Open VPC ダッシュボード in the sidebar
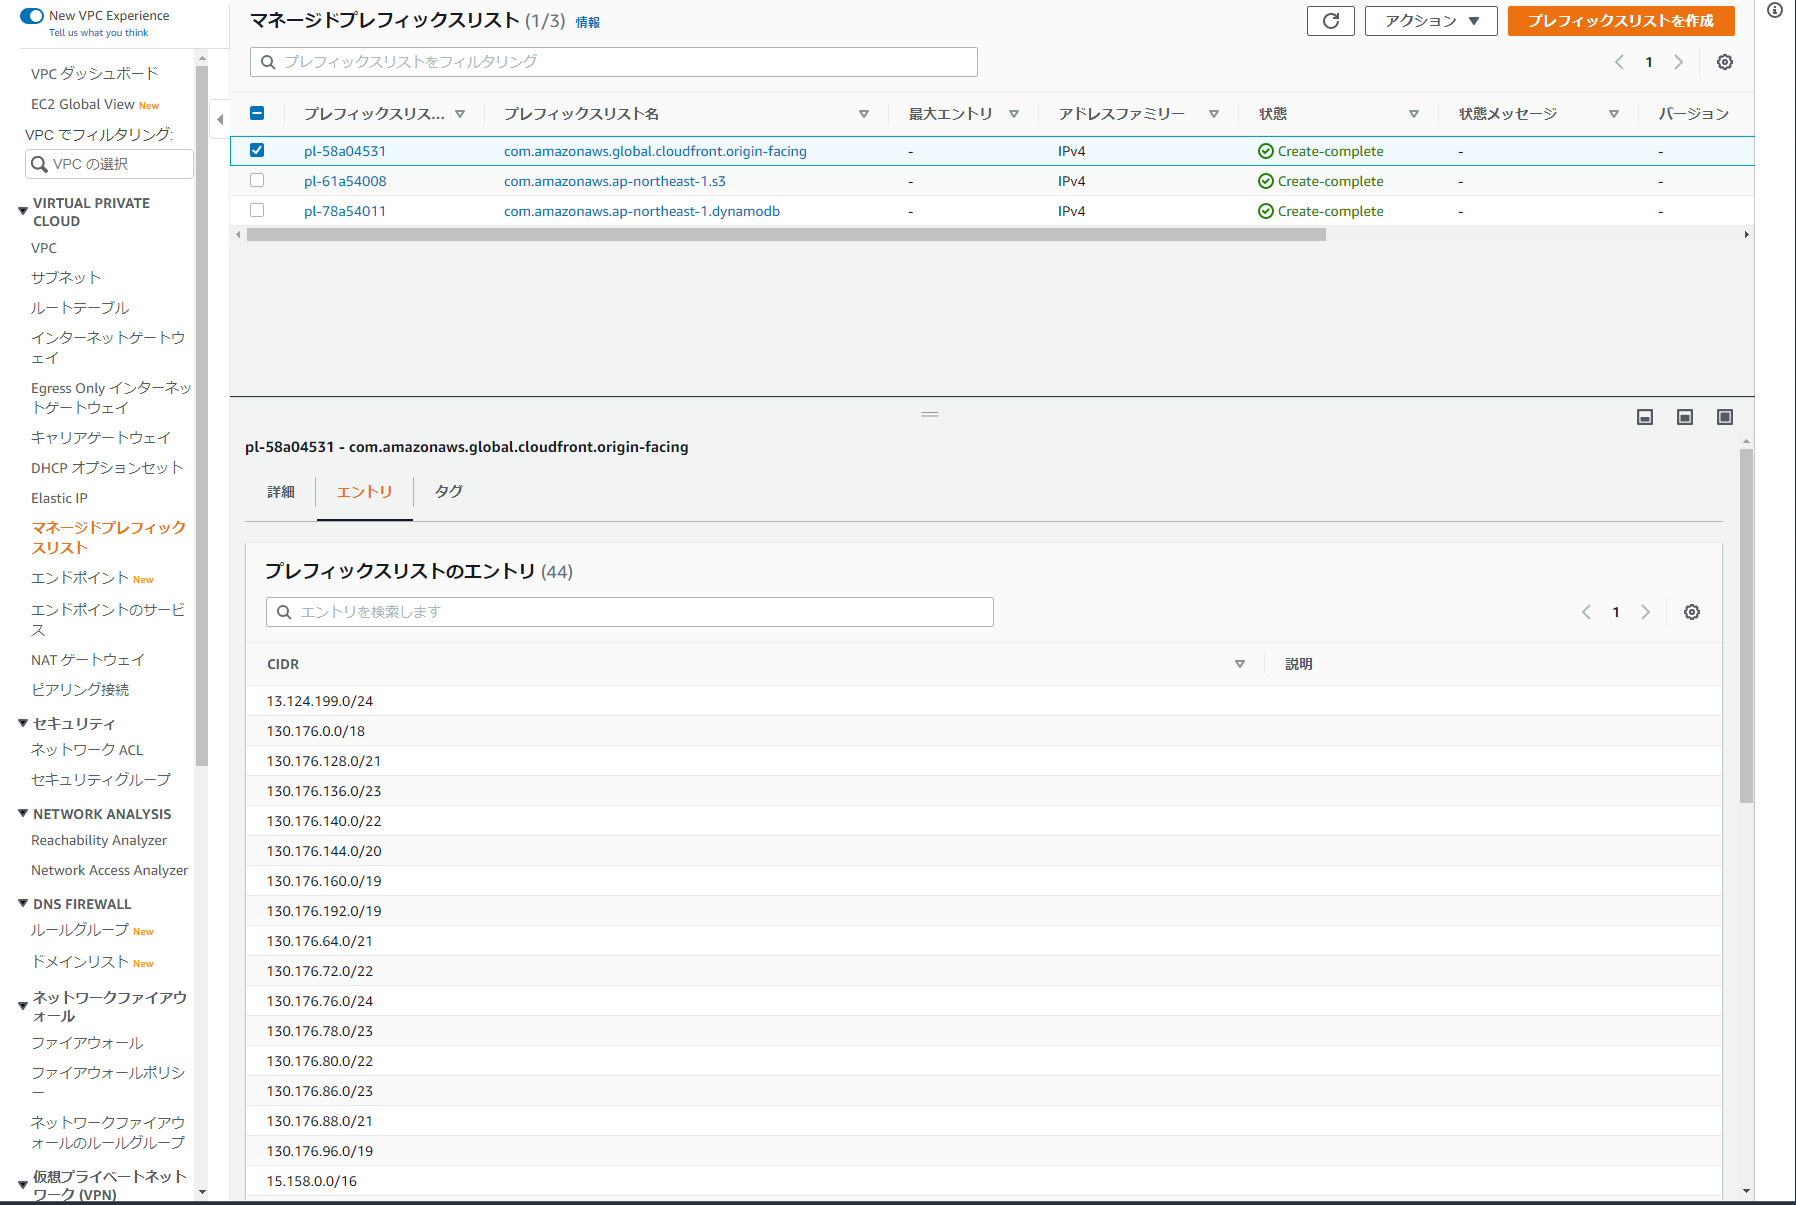1796x1205 pixels. coord(95,74)
